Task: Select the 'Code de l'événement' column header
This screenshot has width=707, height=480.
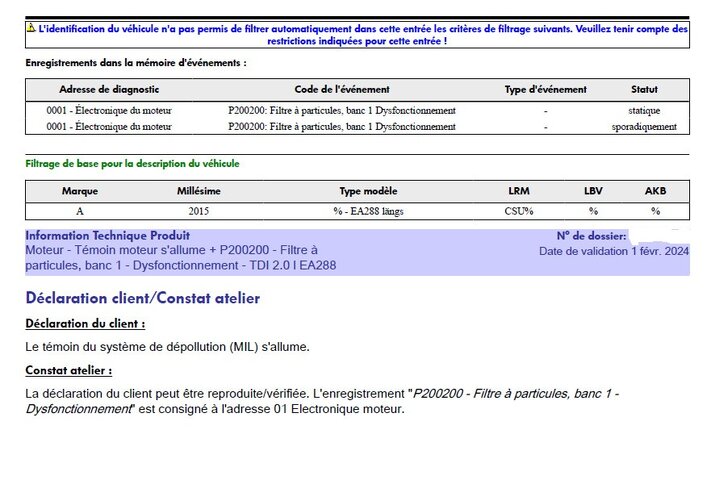Action: pos(342,89)
